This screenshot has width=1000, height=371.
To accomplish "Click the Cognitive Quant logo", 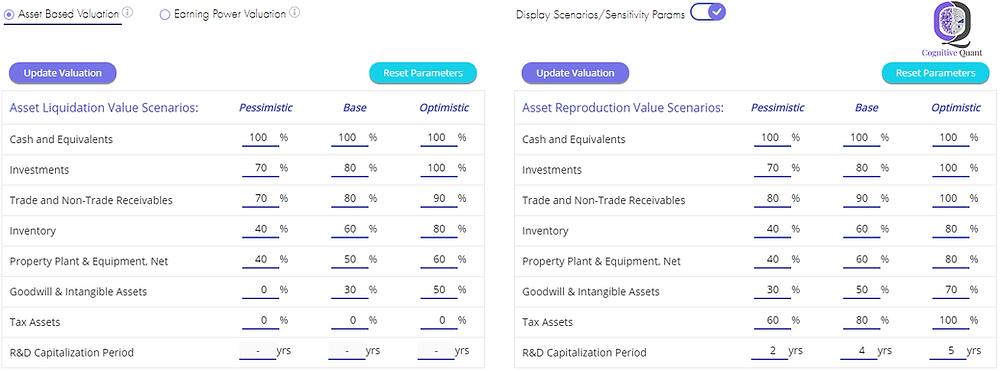I will tap(951, 31).
